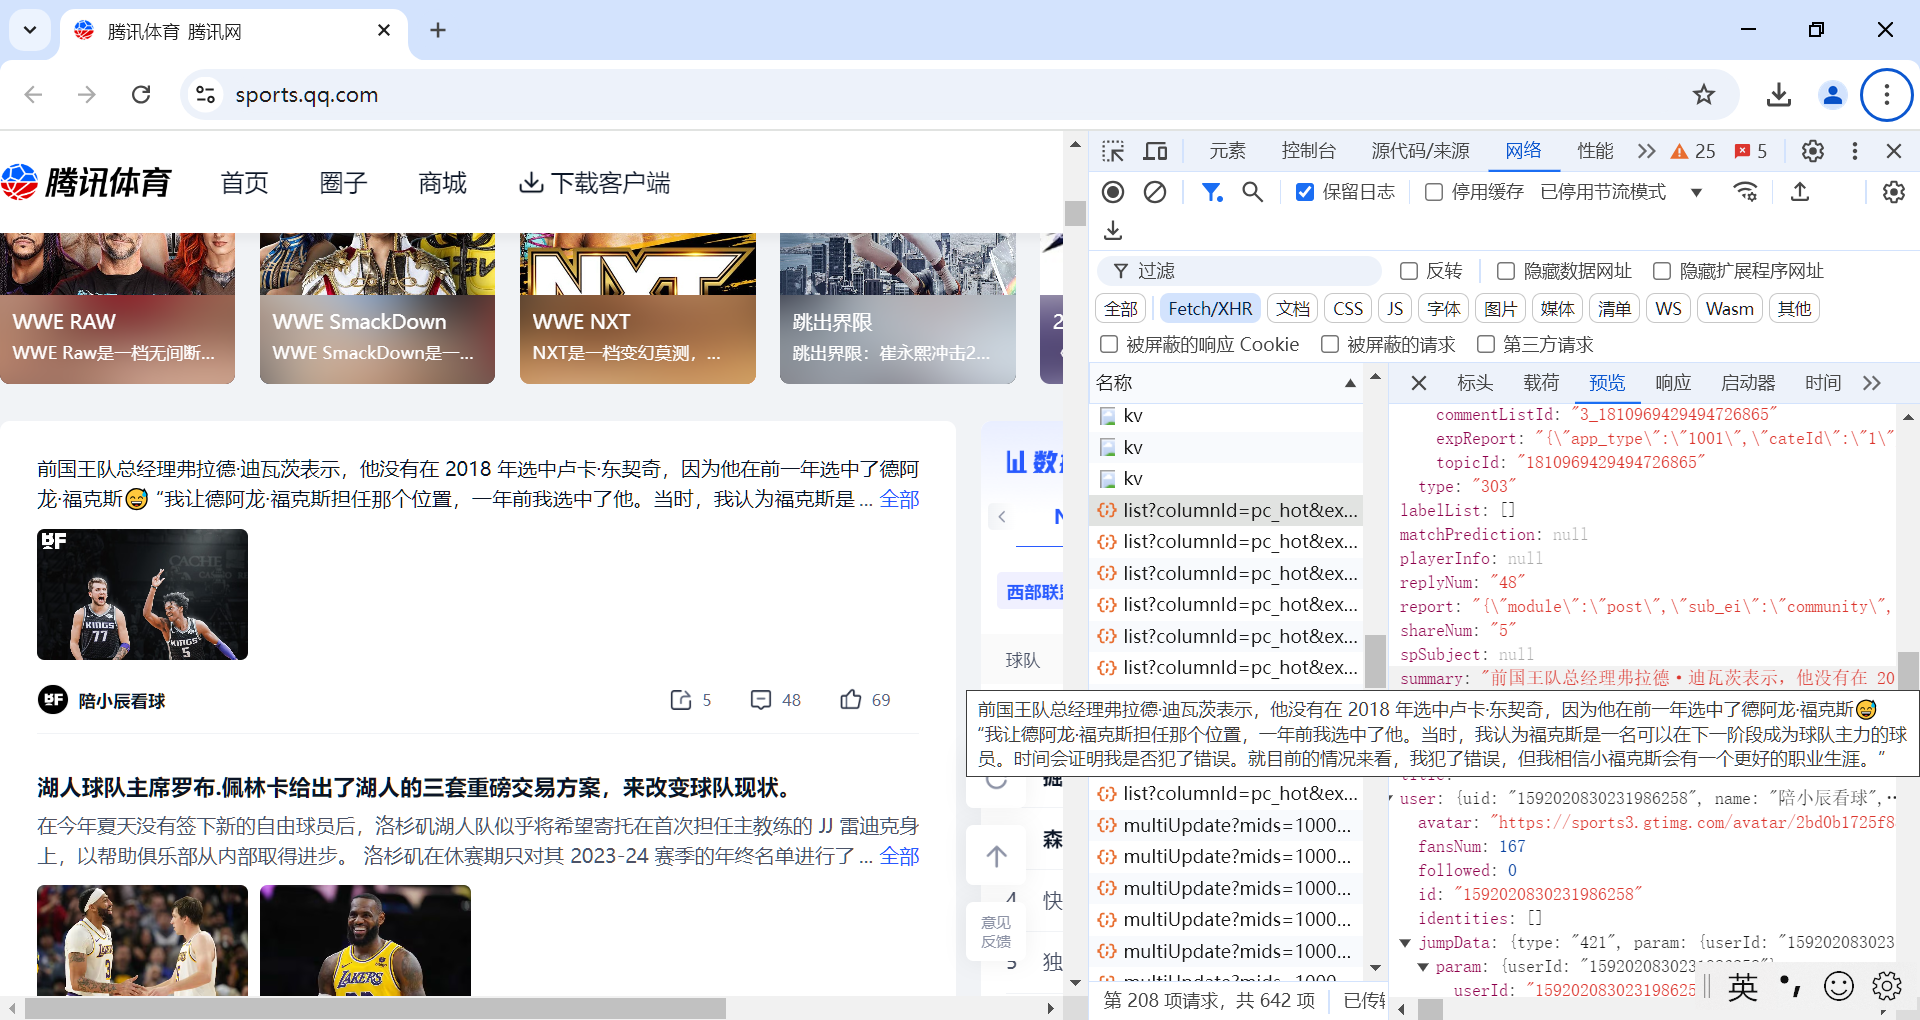
Task: Check the 第三方请求 checkbox
Action: pos(1486,345)
